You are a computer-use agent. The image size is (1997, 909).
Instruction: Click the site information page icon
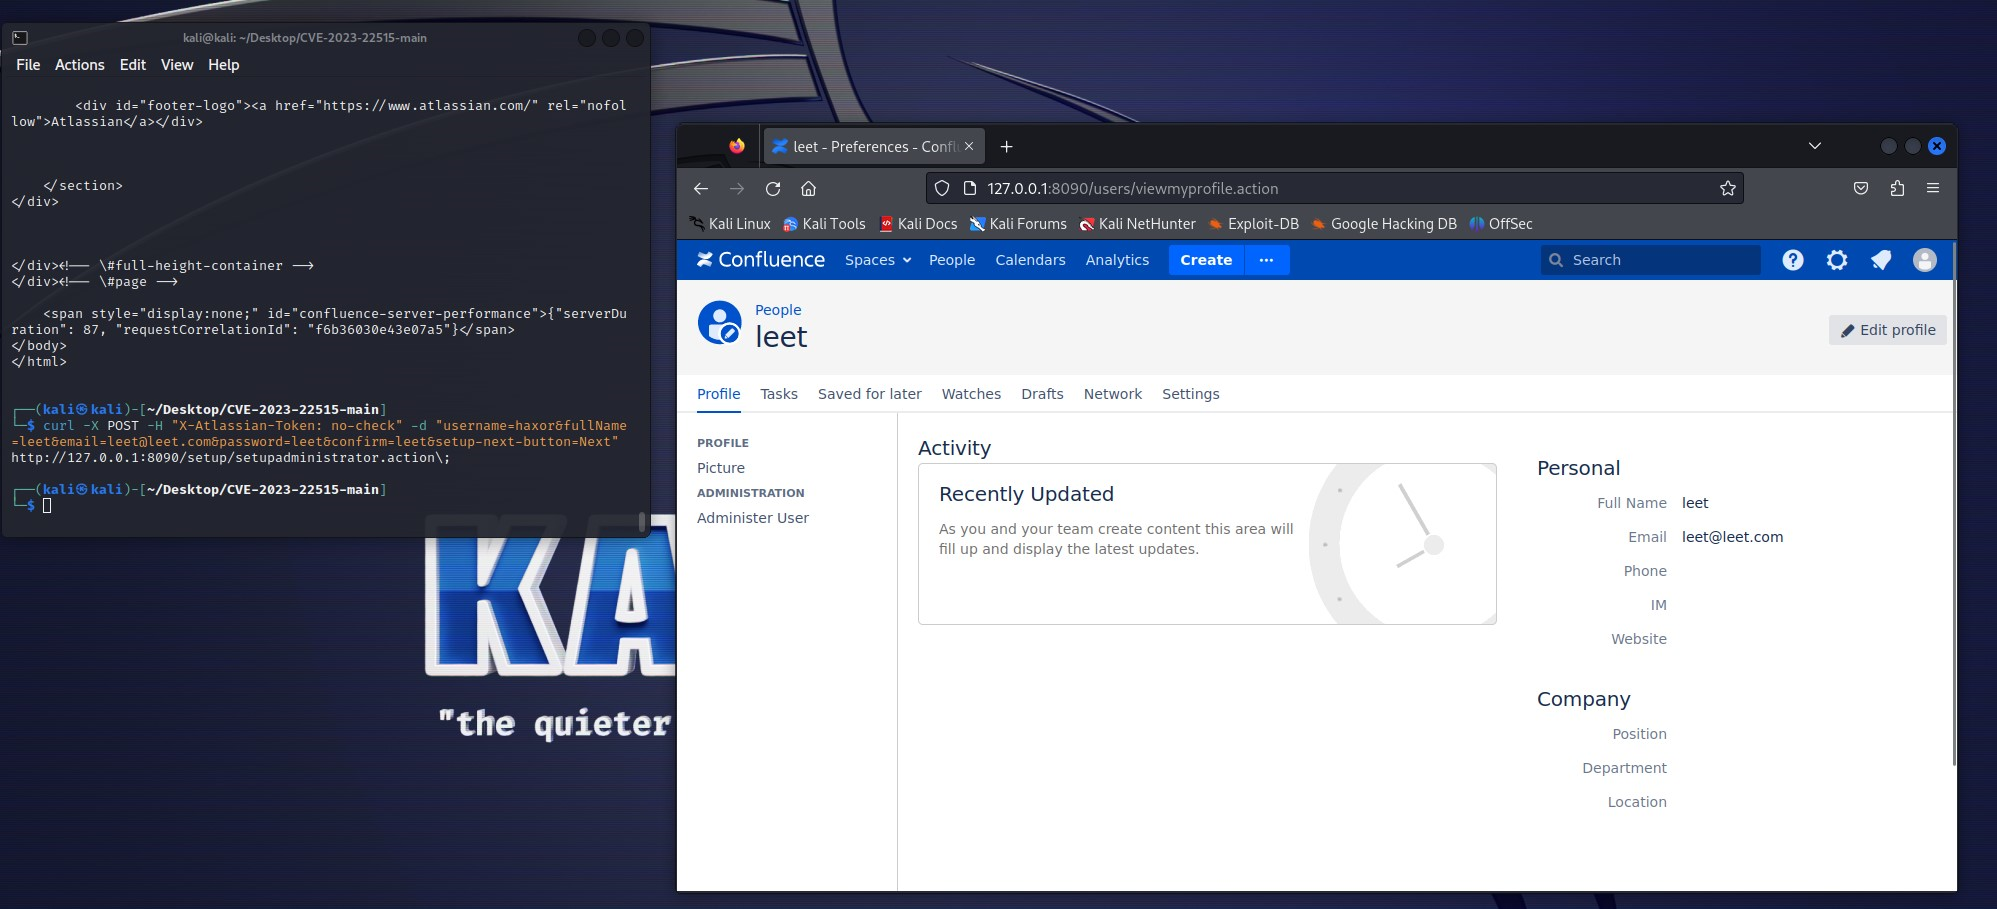point(969,188)
